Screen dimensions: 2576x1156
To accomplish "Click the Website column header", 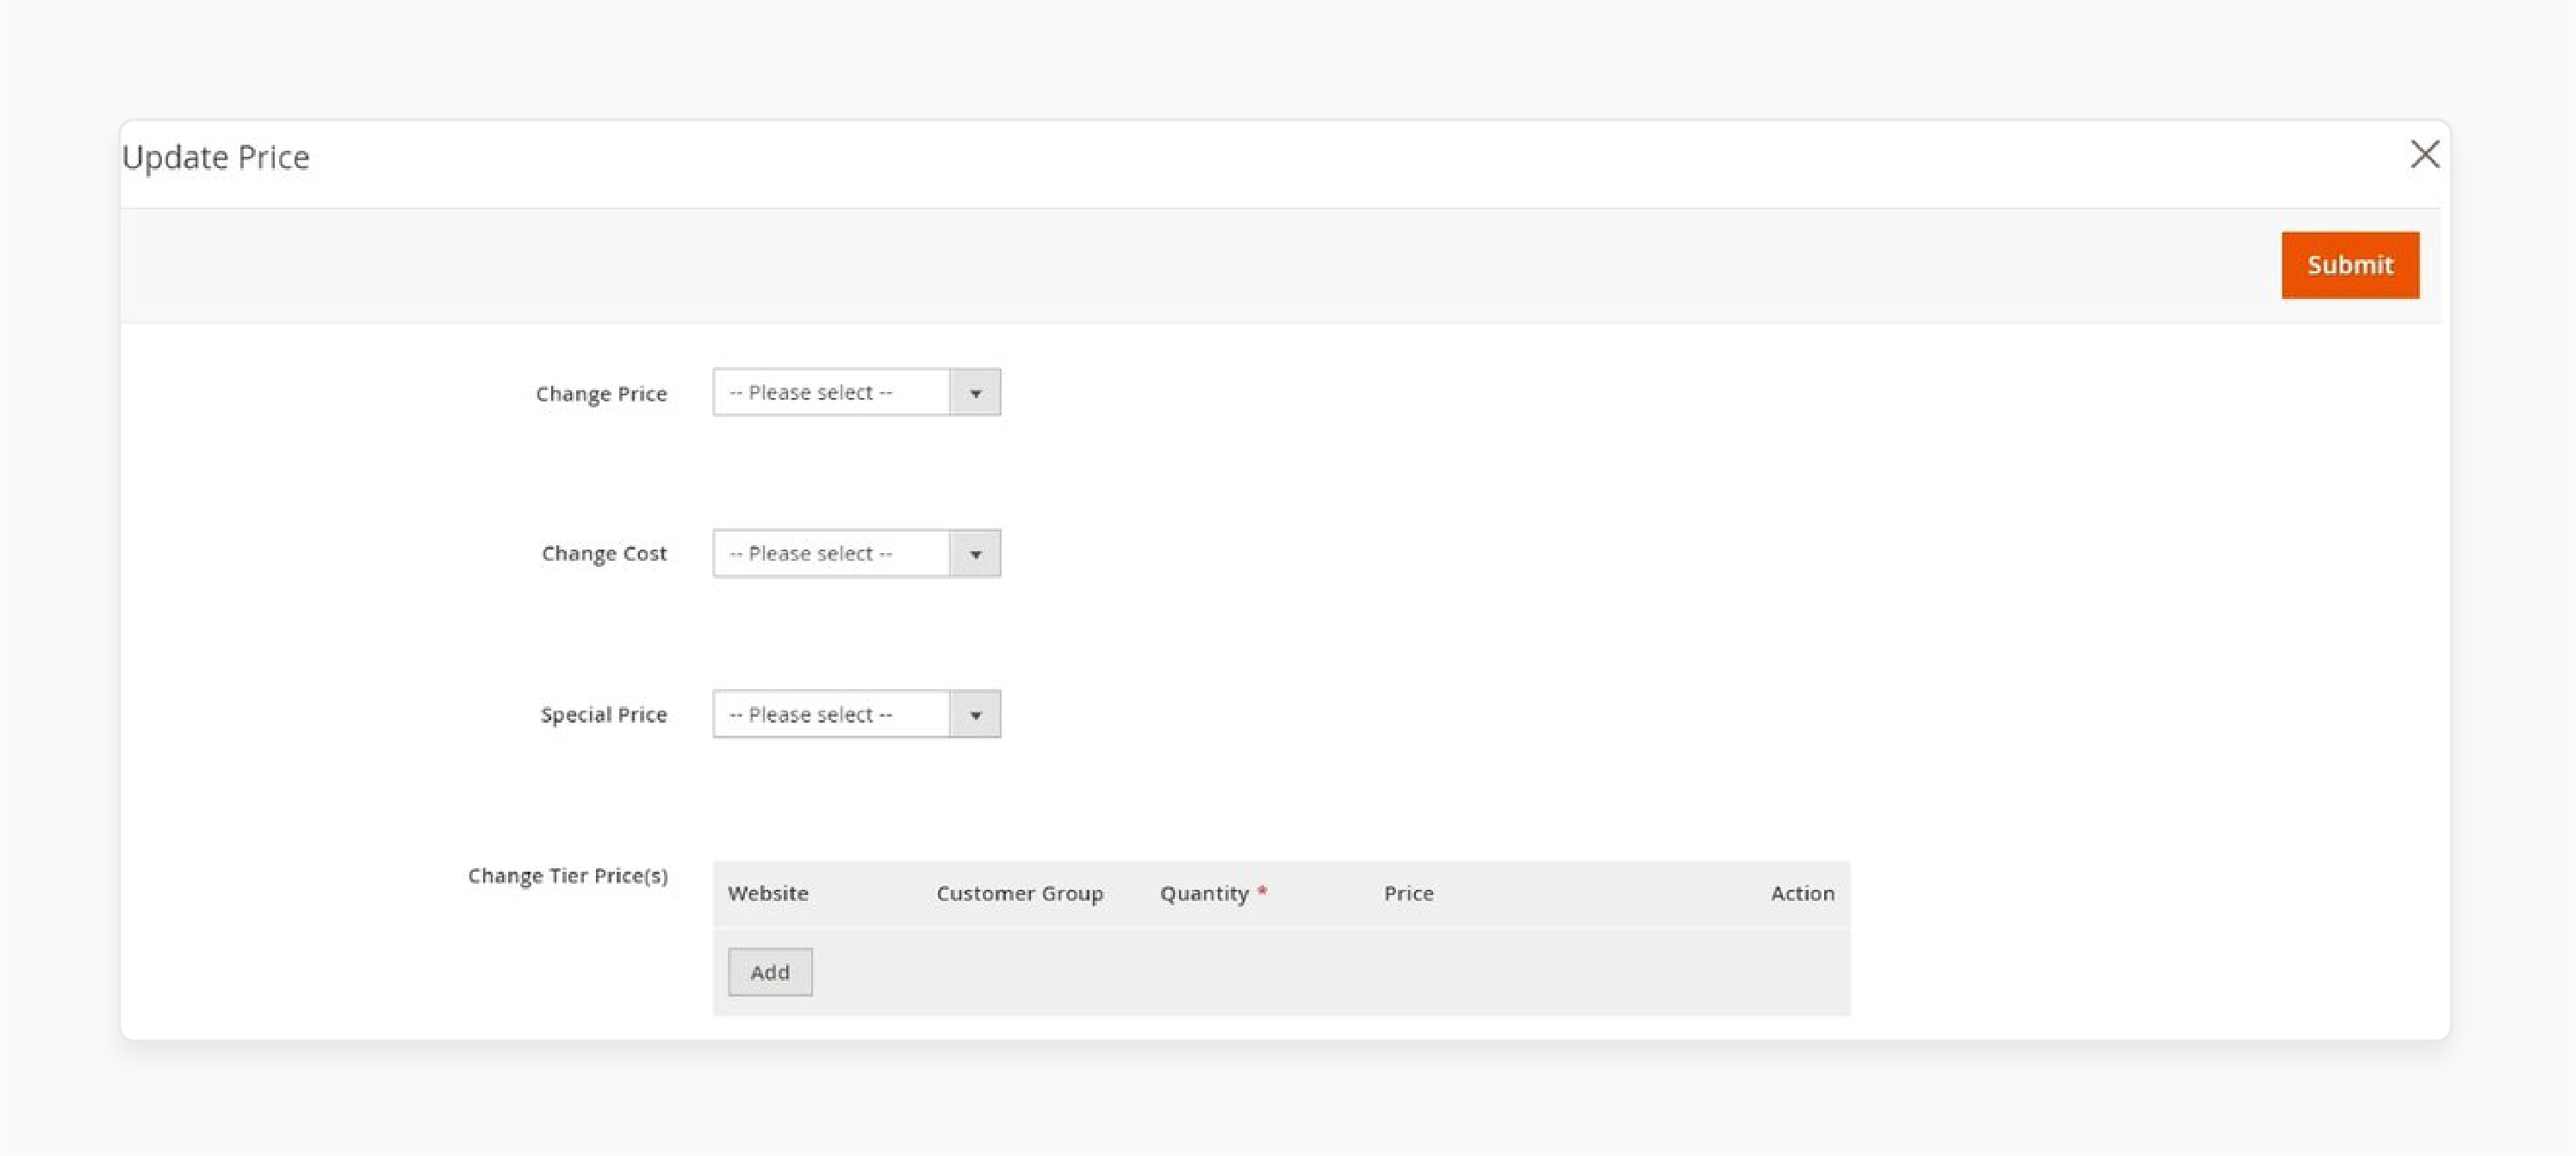I will (x=768, y=893).
